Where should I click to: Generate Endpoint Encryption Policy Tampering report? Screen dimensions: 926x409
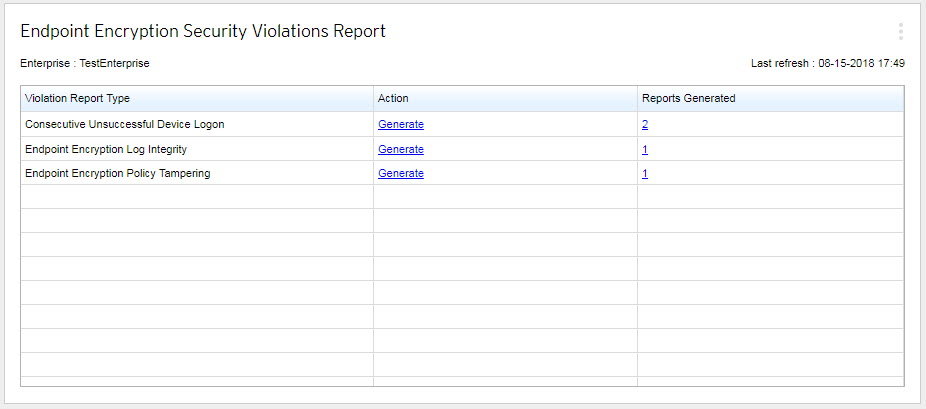coord(400,173)
